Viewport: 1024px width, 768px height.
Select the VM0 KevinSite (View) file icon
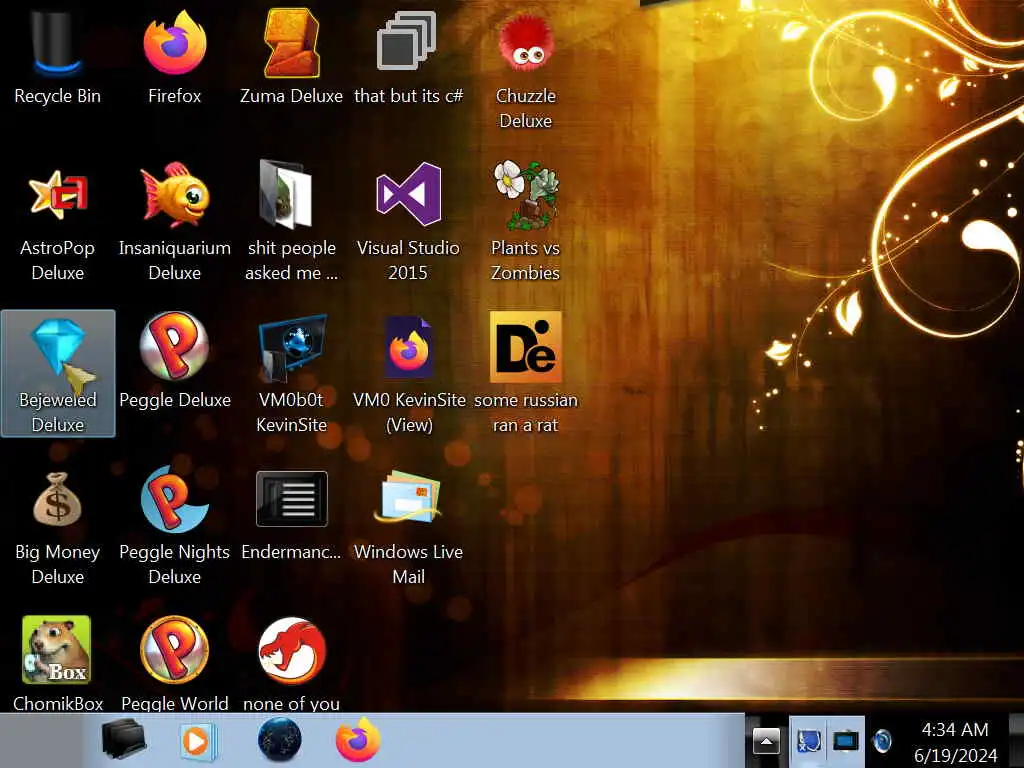point(409,347)
